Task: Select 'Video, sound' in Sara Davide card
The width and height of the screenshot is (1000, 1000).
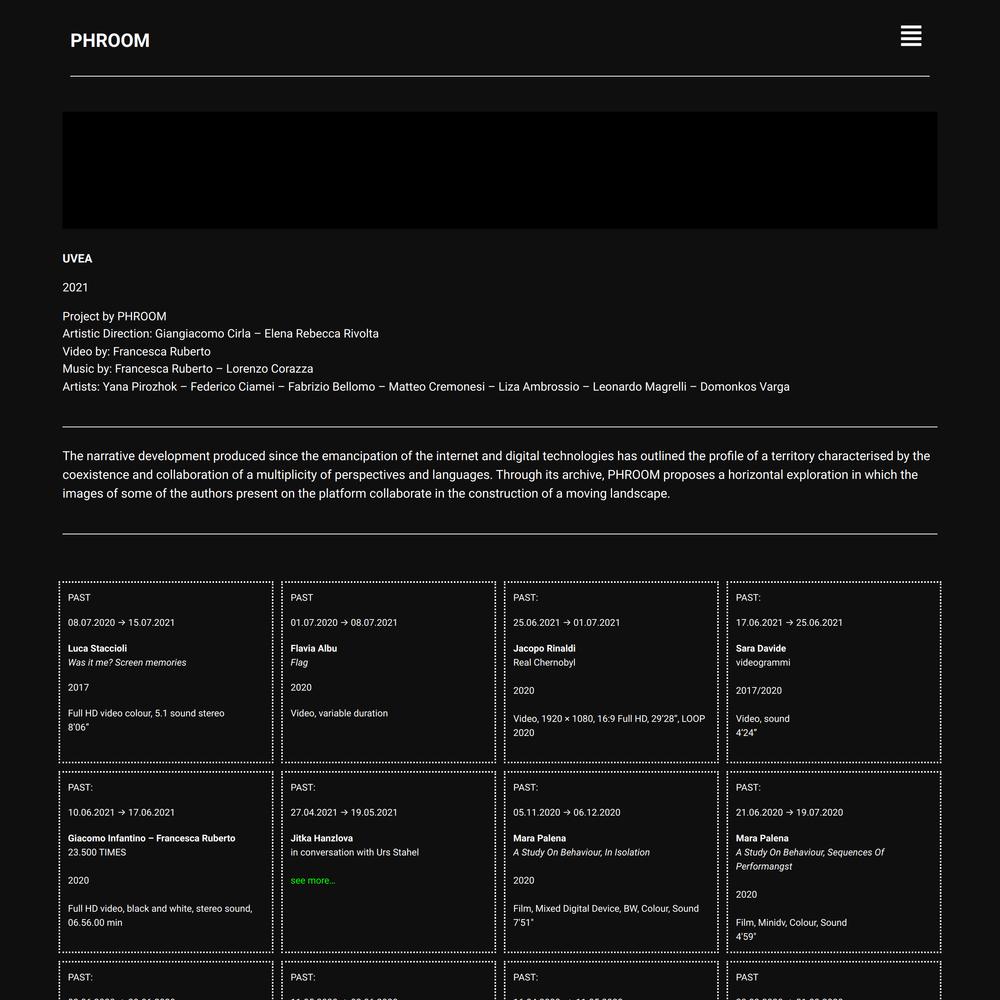Action: 762,719
